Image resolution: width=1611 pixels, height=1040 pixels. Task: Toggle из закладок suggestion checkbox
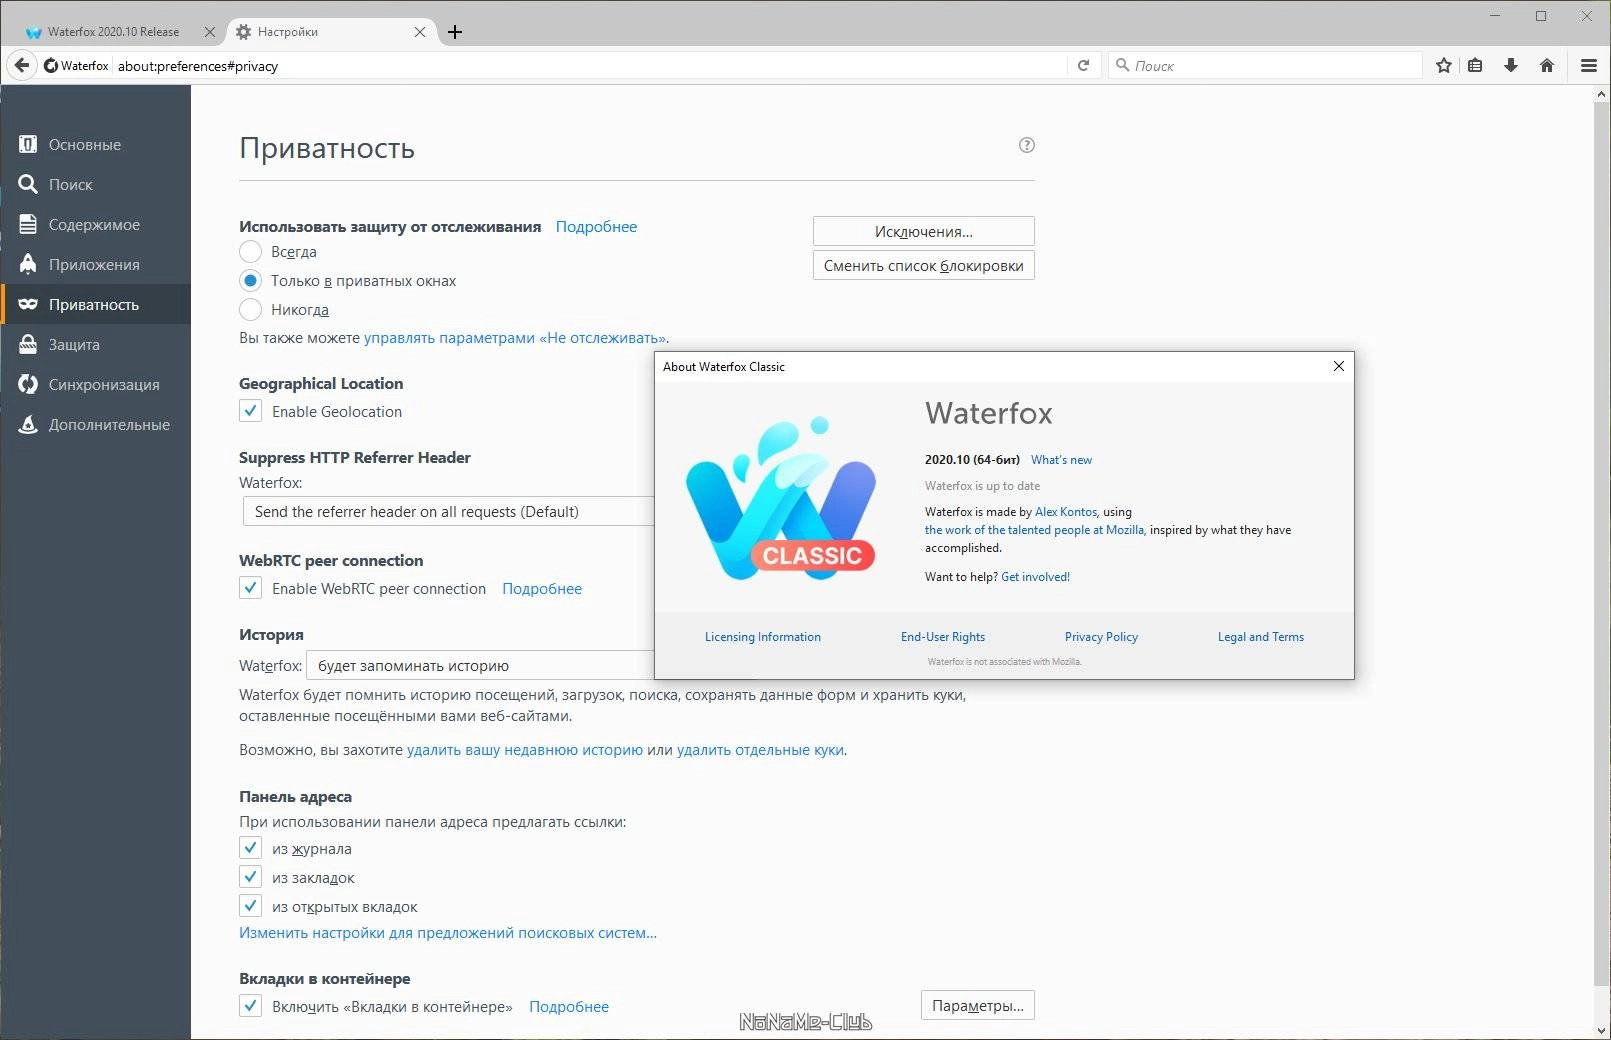pyautogui.click(x=250, y=877)
